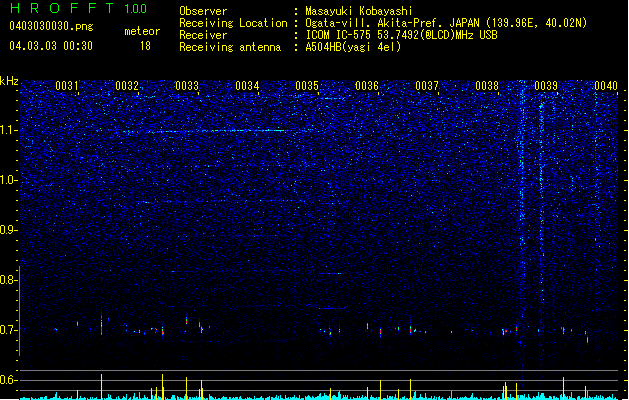
Task: Click the meteor count 18
Action: [x=145, y=46]
